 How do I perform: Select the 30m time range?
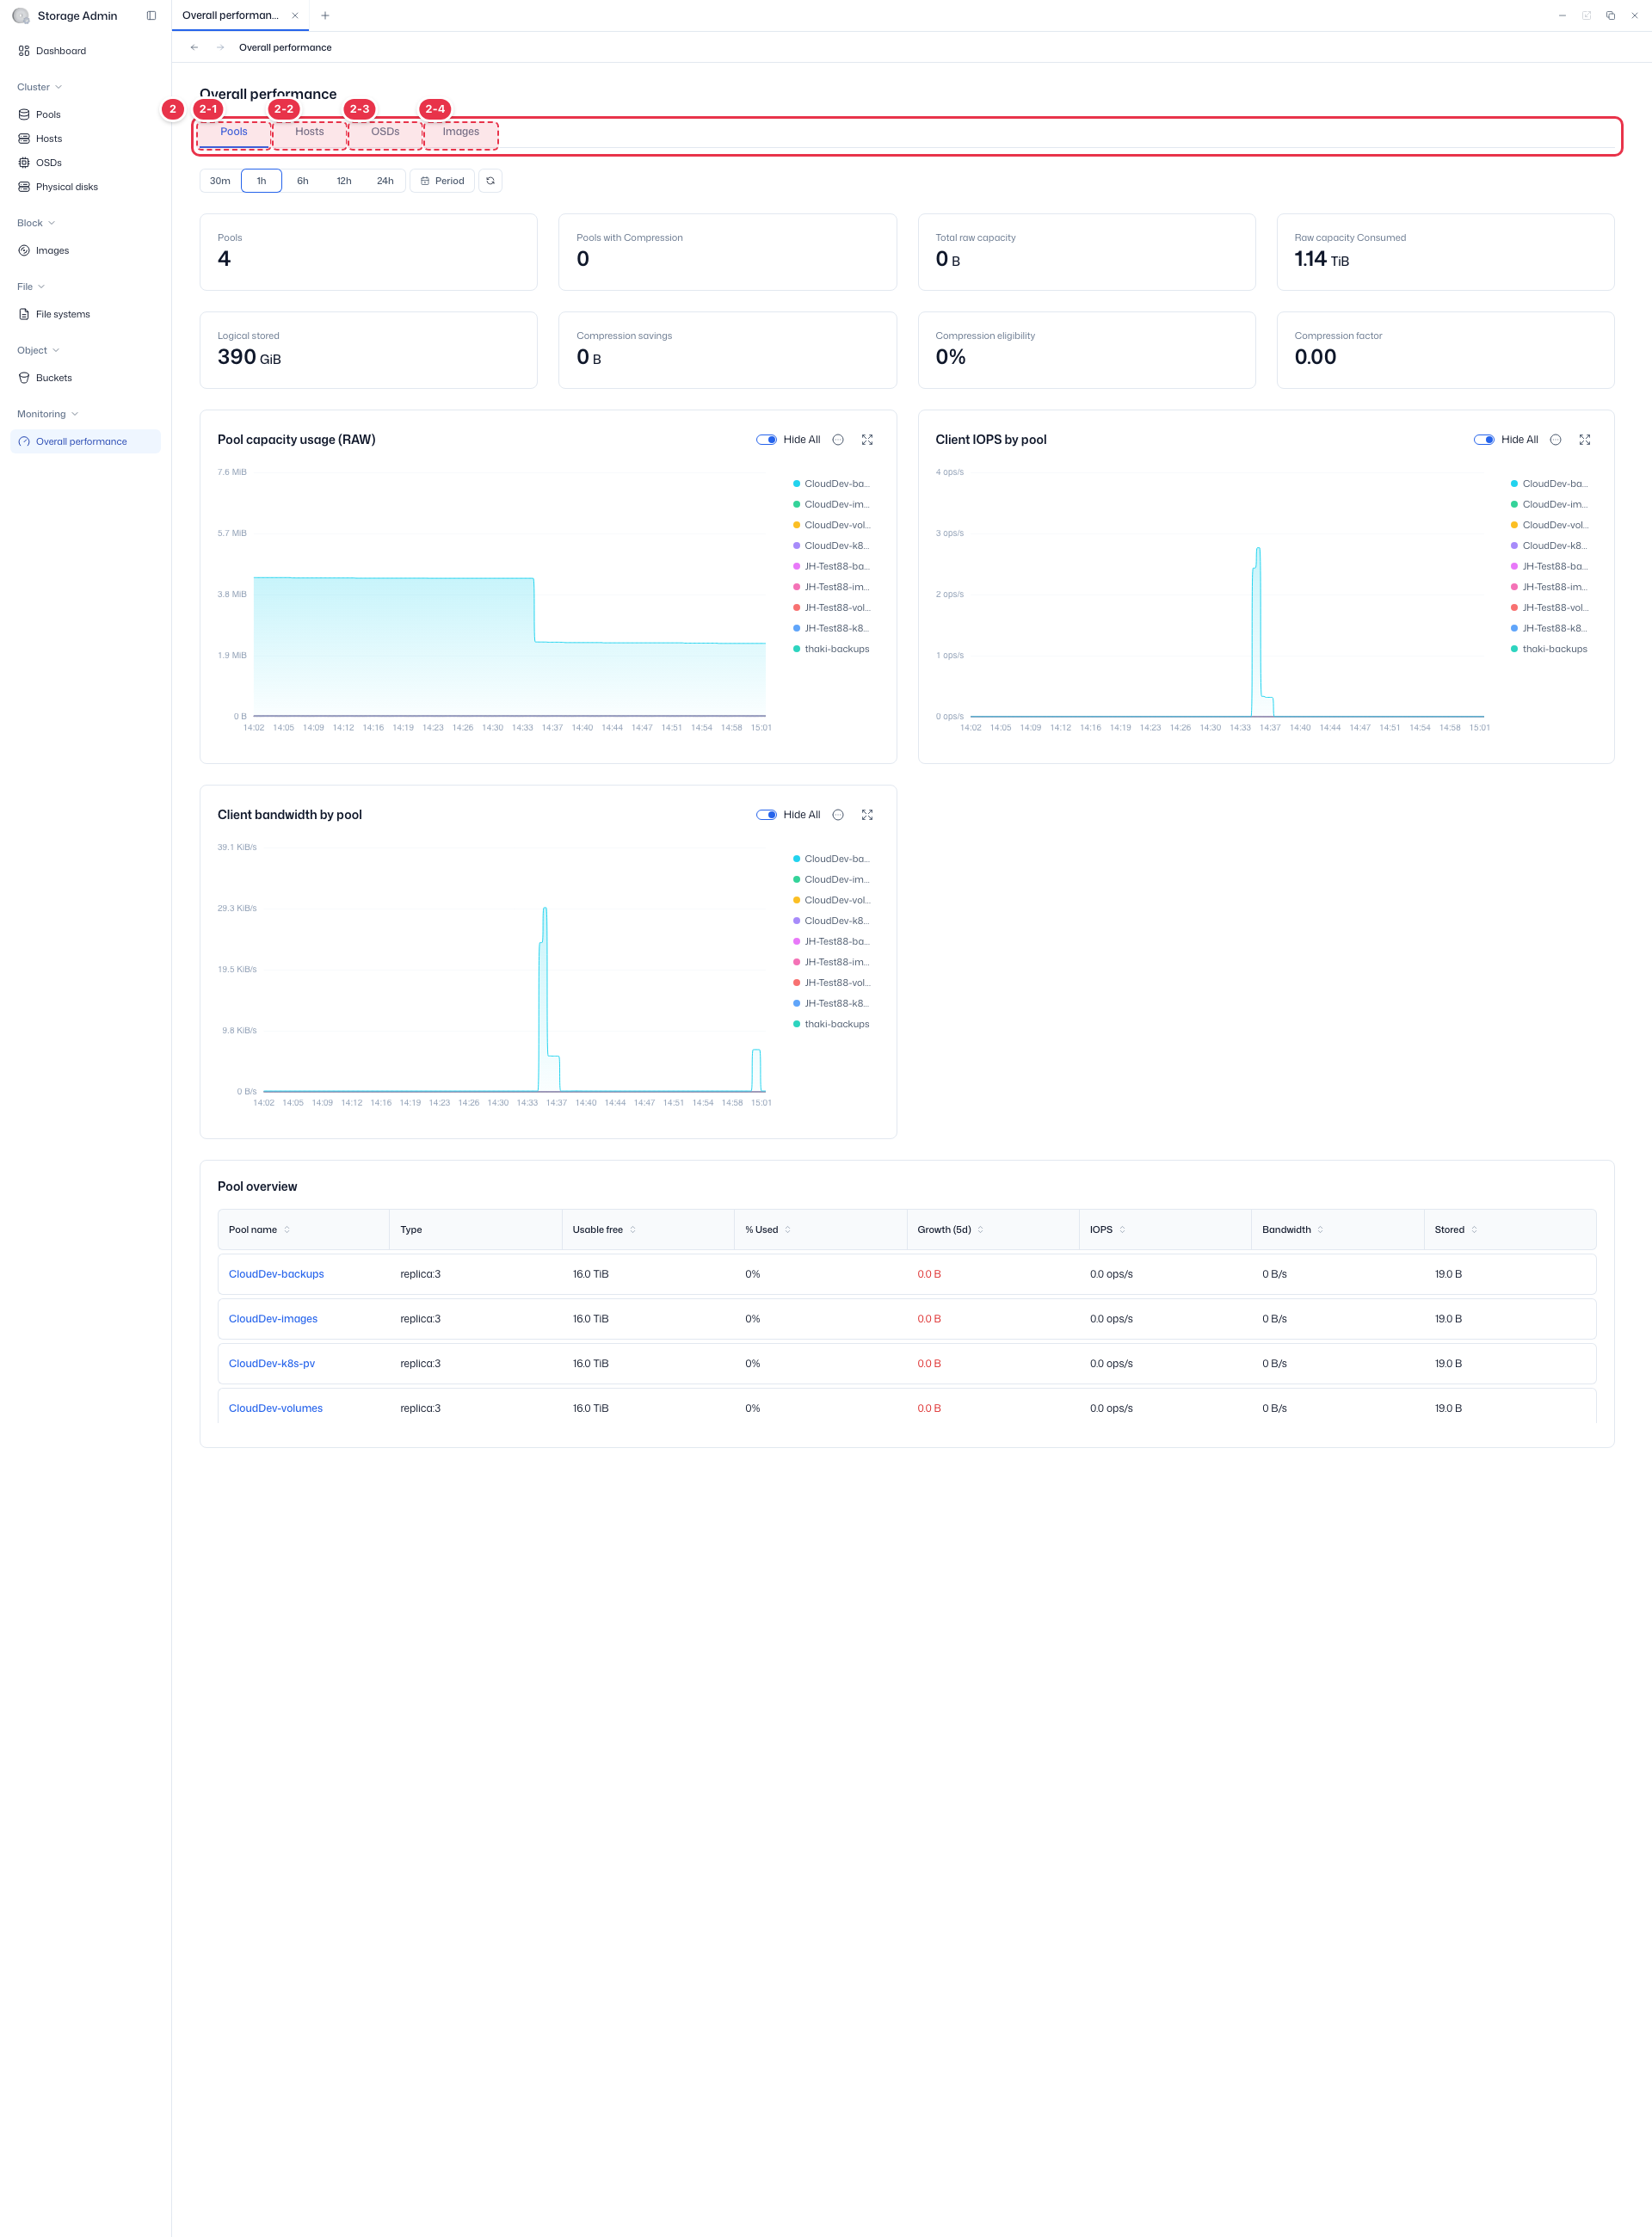220,181
